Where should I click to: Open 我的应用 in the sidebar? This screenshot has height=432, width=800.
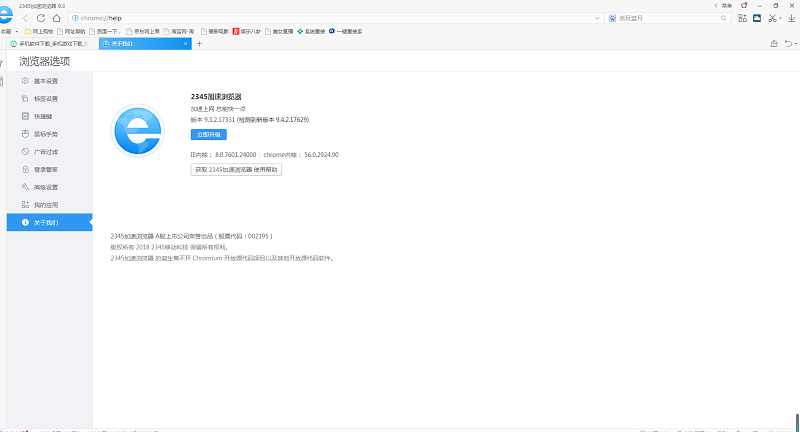coord(49,205)
